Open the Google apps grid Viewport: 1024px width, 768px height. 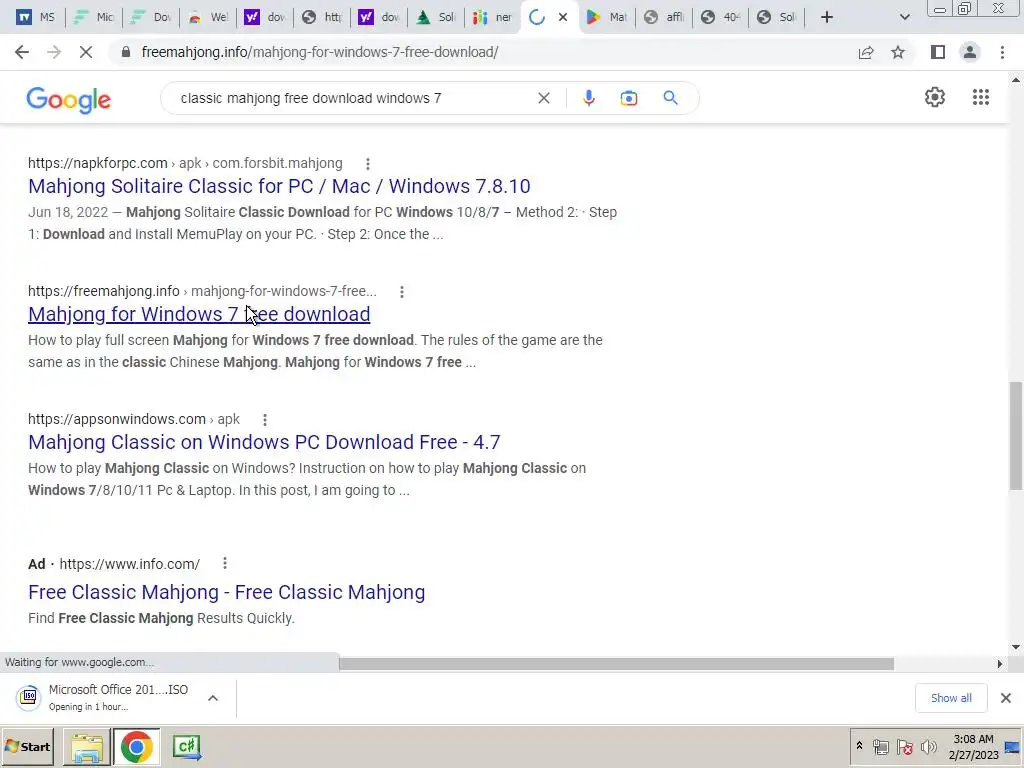coord(980,97)
